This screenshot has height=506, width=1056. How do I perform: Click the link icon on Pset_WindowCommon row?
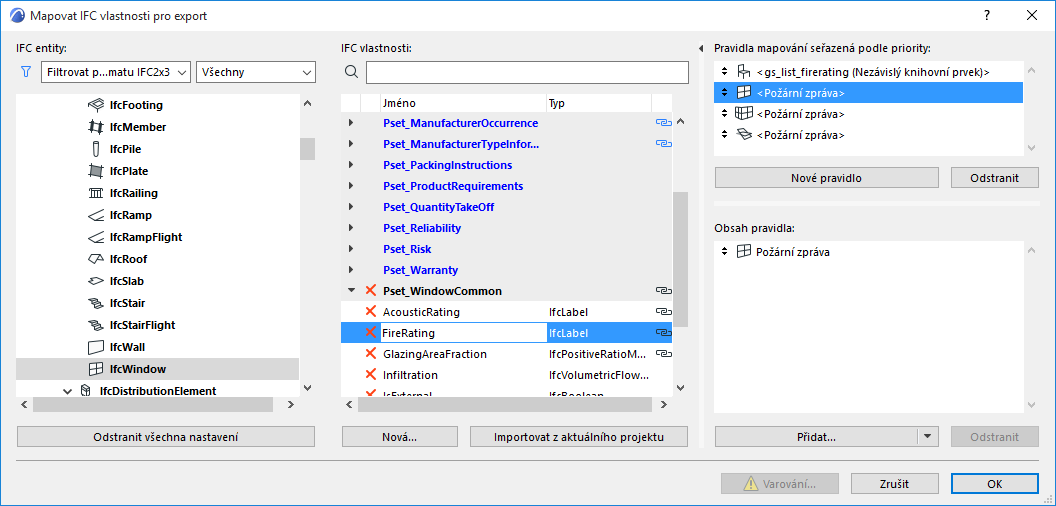coord(663,291)
